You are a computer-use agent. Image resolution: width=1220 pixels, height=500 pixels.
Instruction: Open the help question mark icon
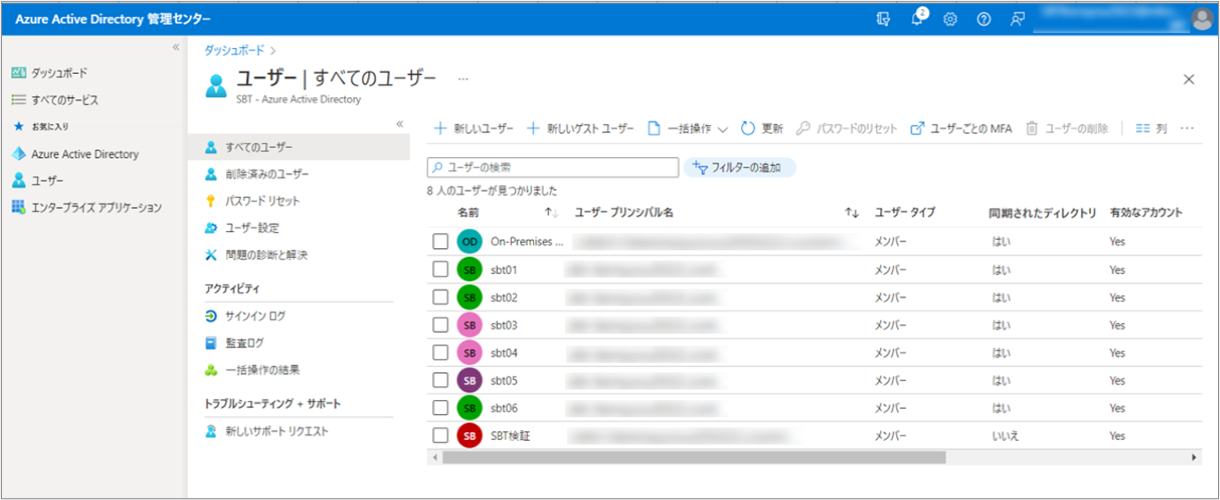coord(983,19)
